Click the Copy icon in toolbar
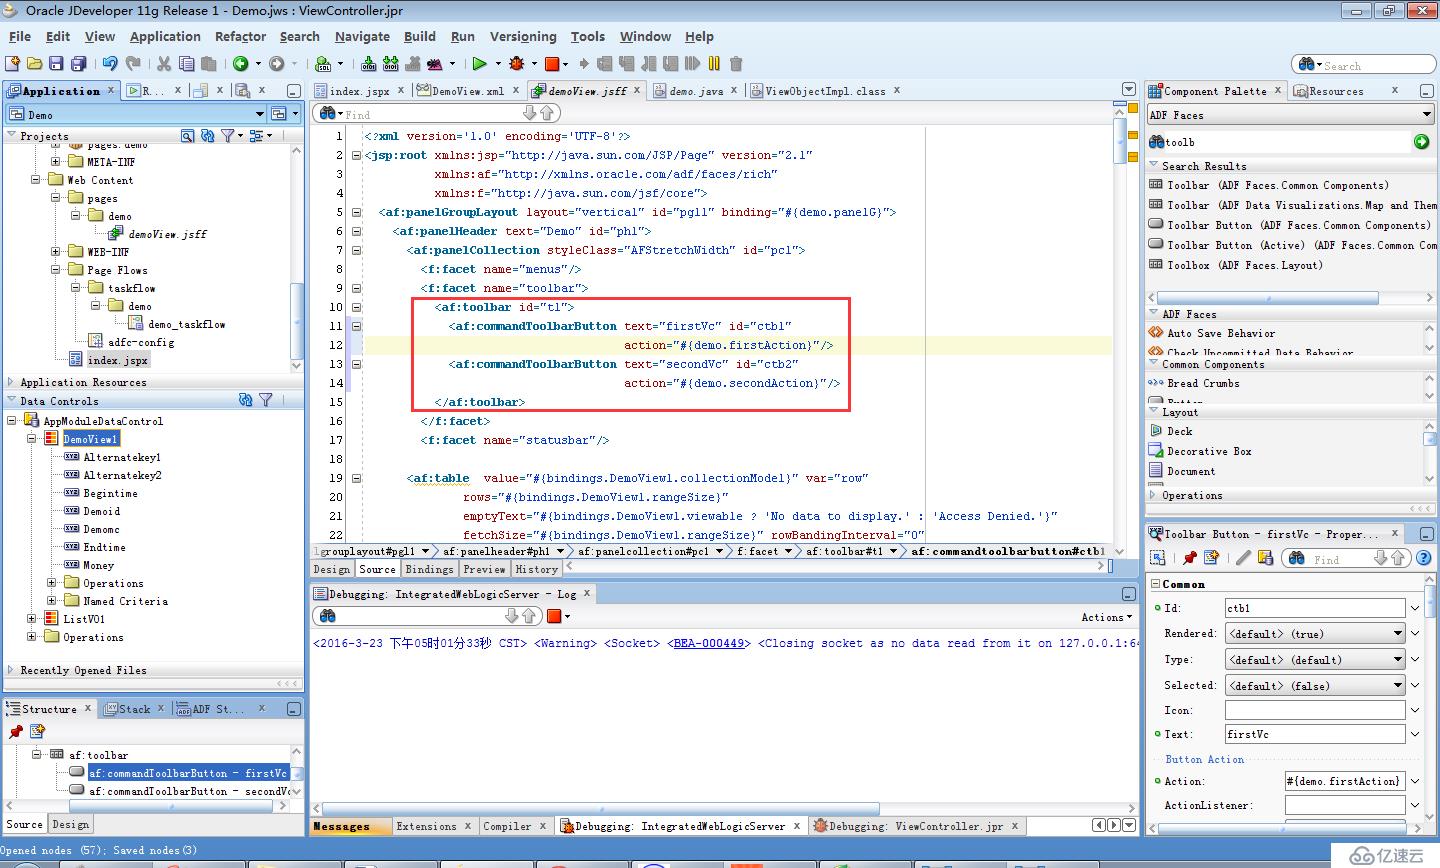The height and width of the screenshot is (868, 1440). point(186,64)
